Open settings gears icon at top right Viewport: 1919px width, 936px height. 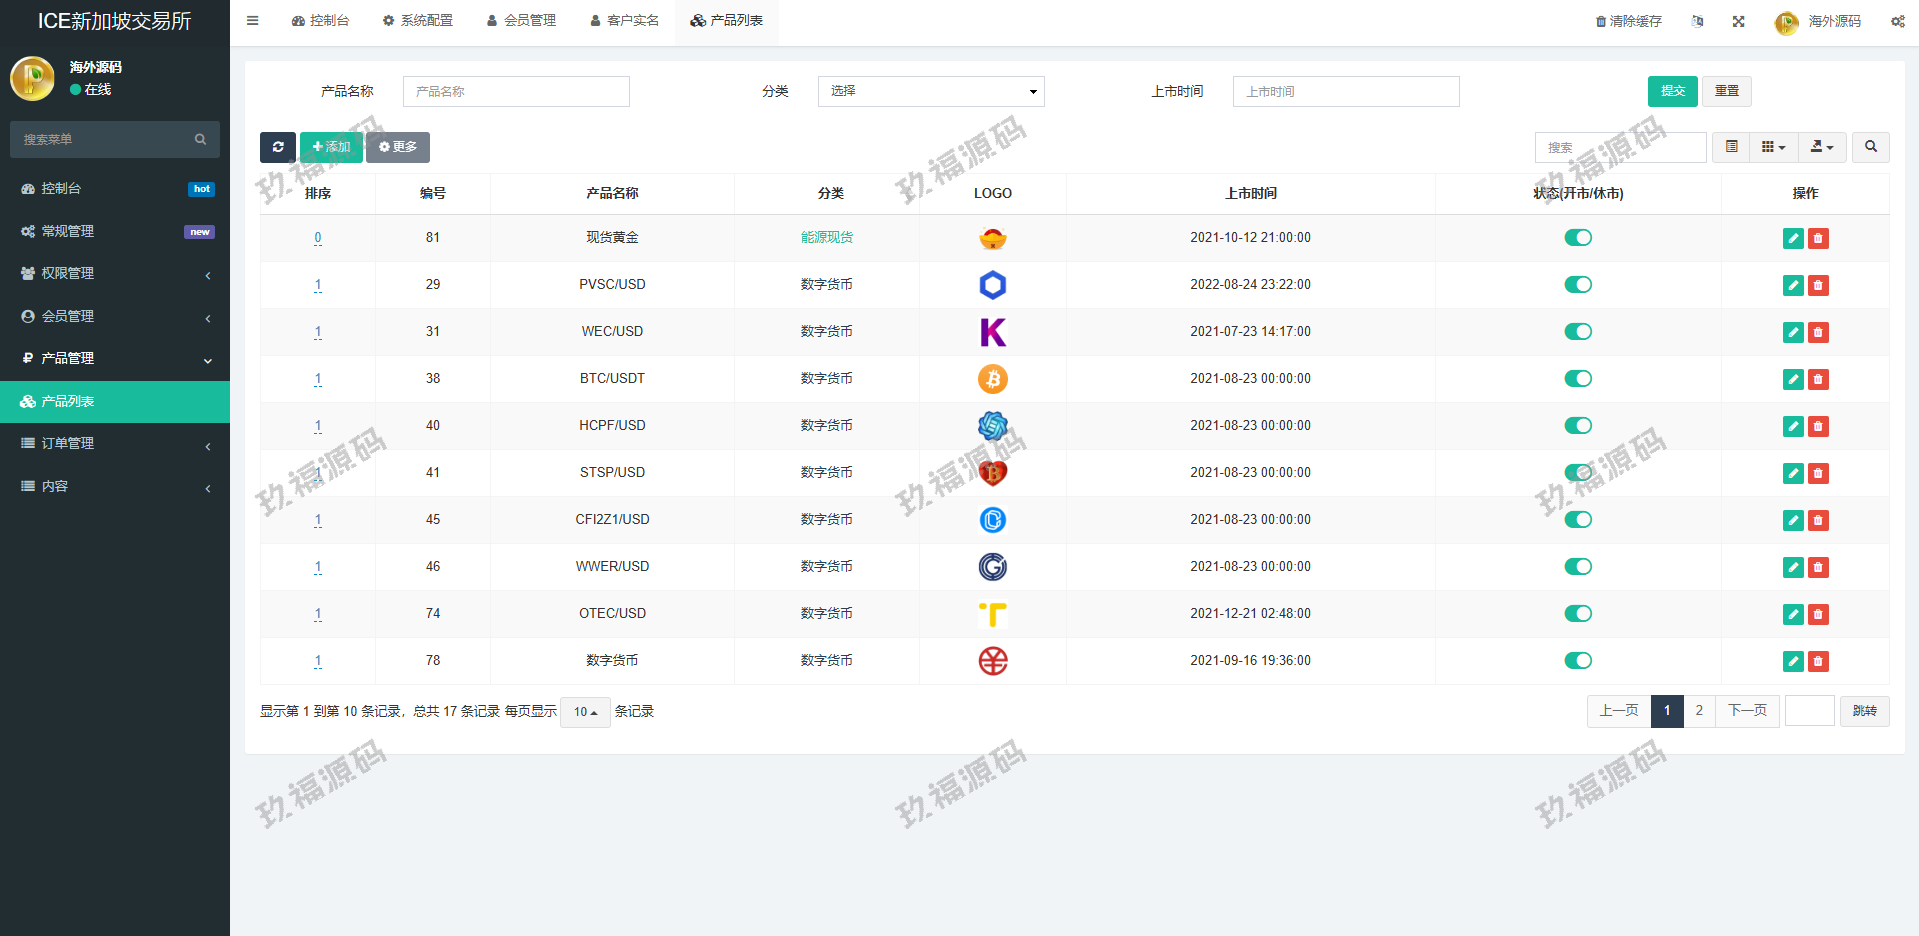(1897, 21)
